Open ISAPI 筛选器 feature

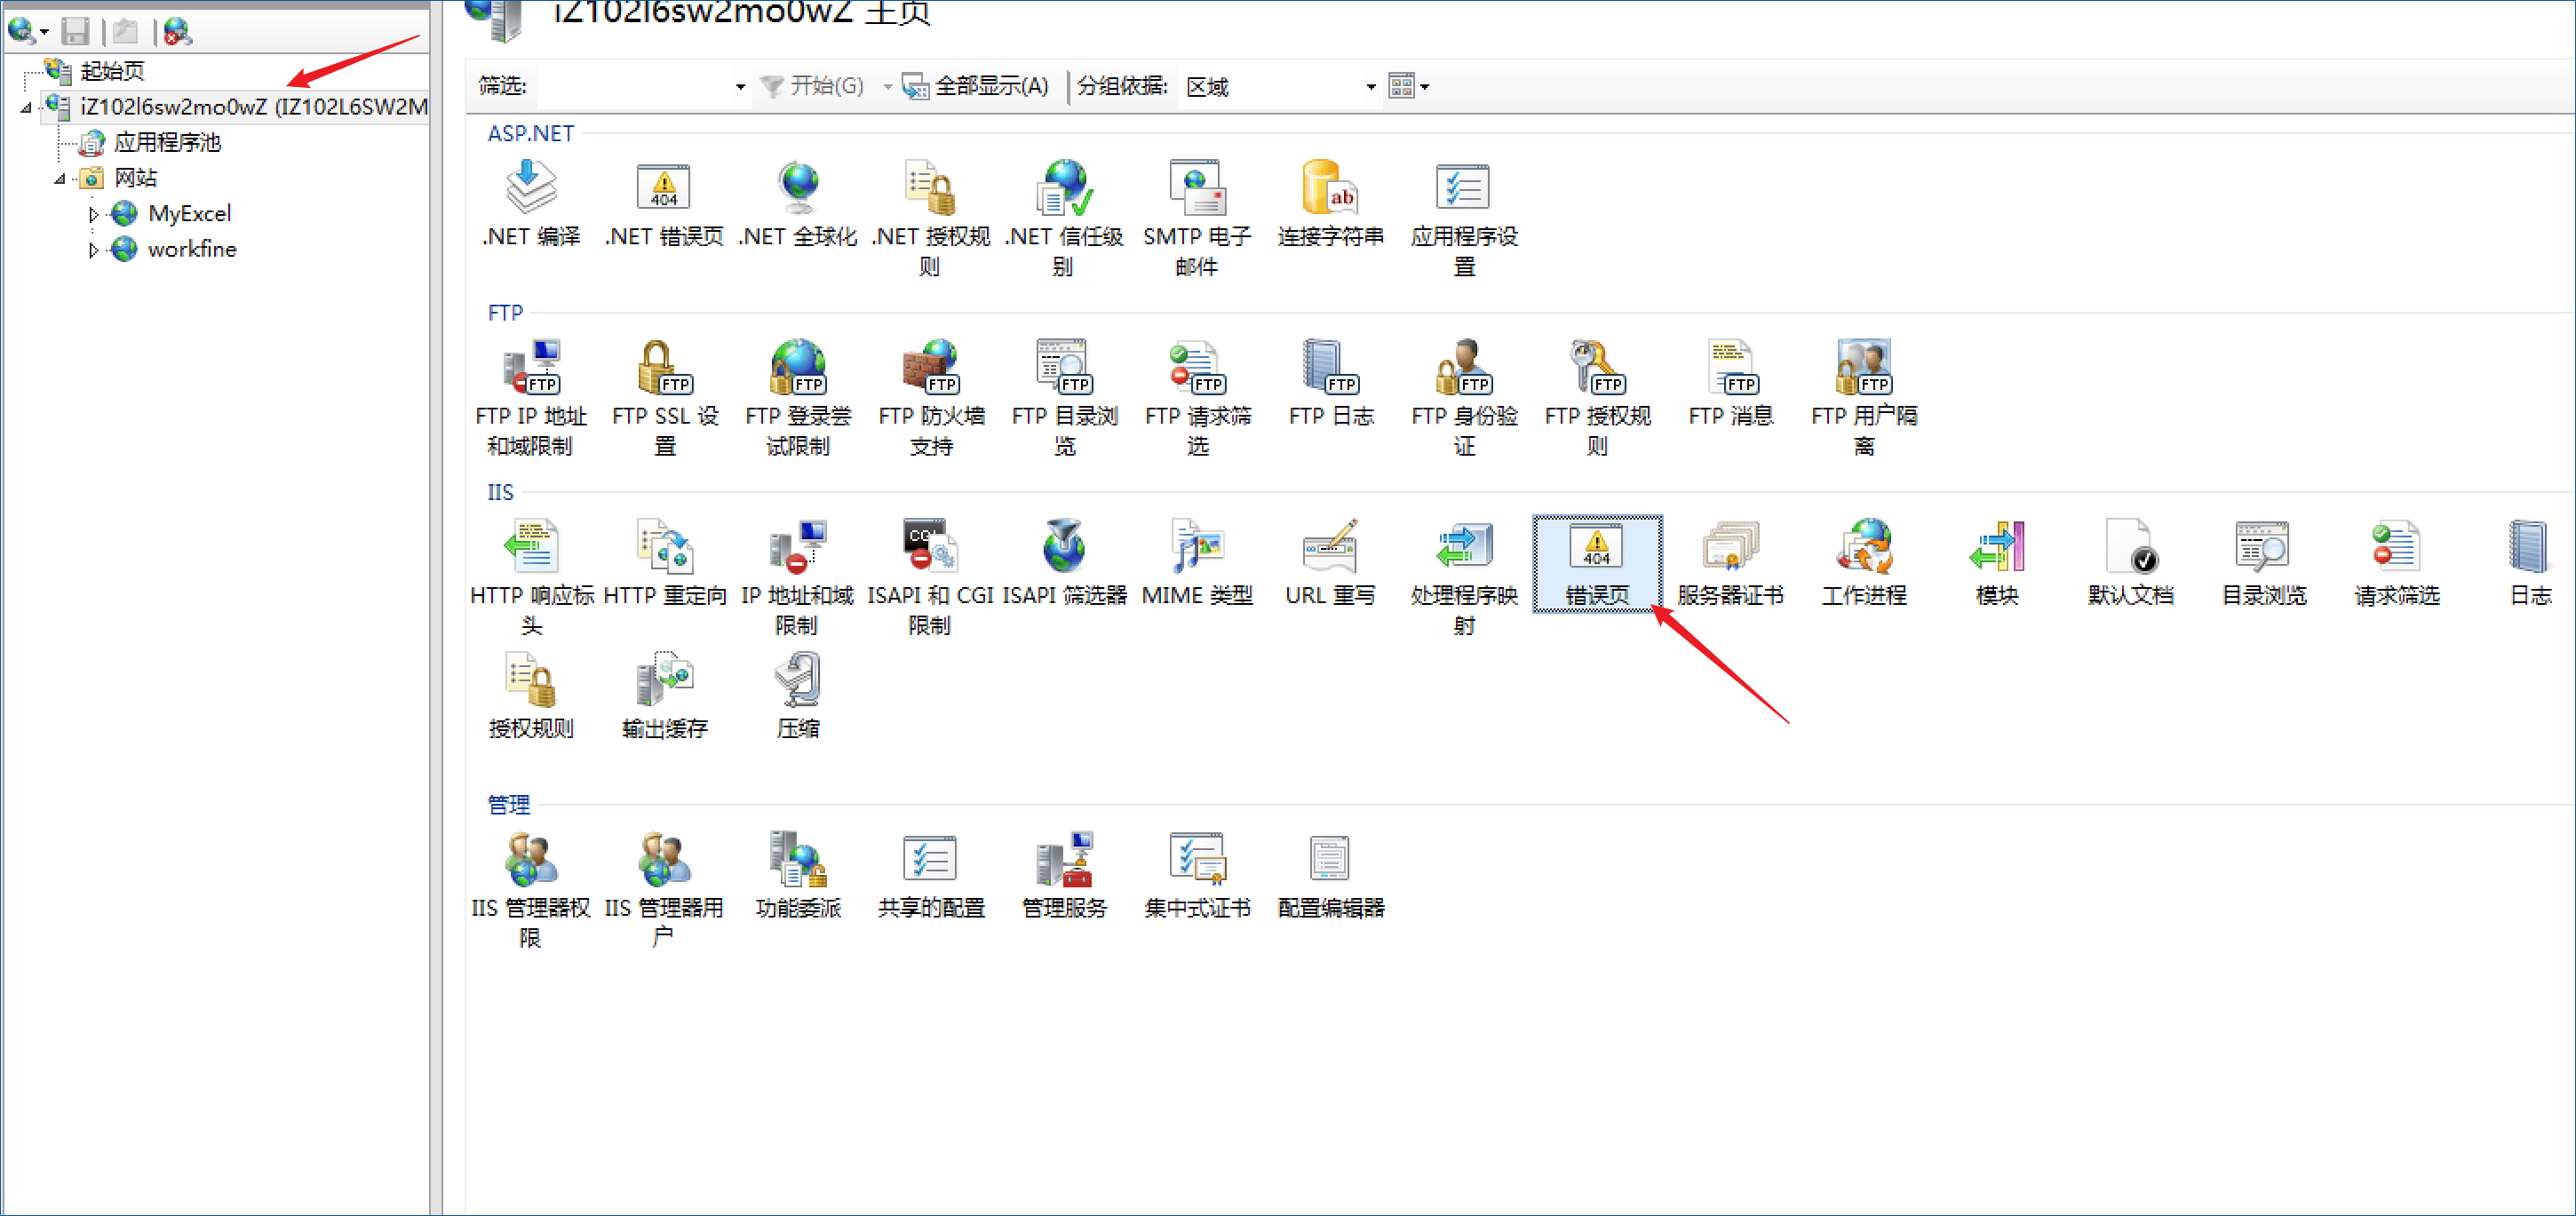tap(1064, 562)
